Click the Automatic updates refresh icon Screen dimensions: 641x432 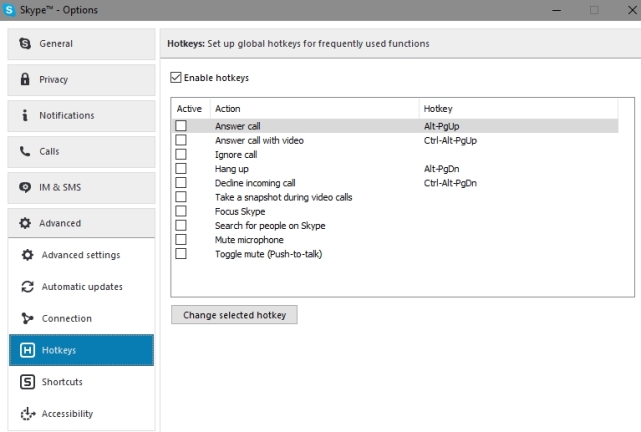pyautogui.click(x=27, y=287)
